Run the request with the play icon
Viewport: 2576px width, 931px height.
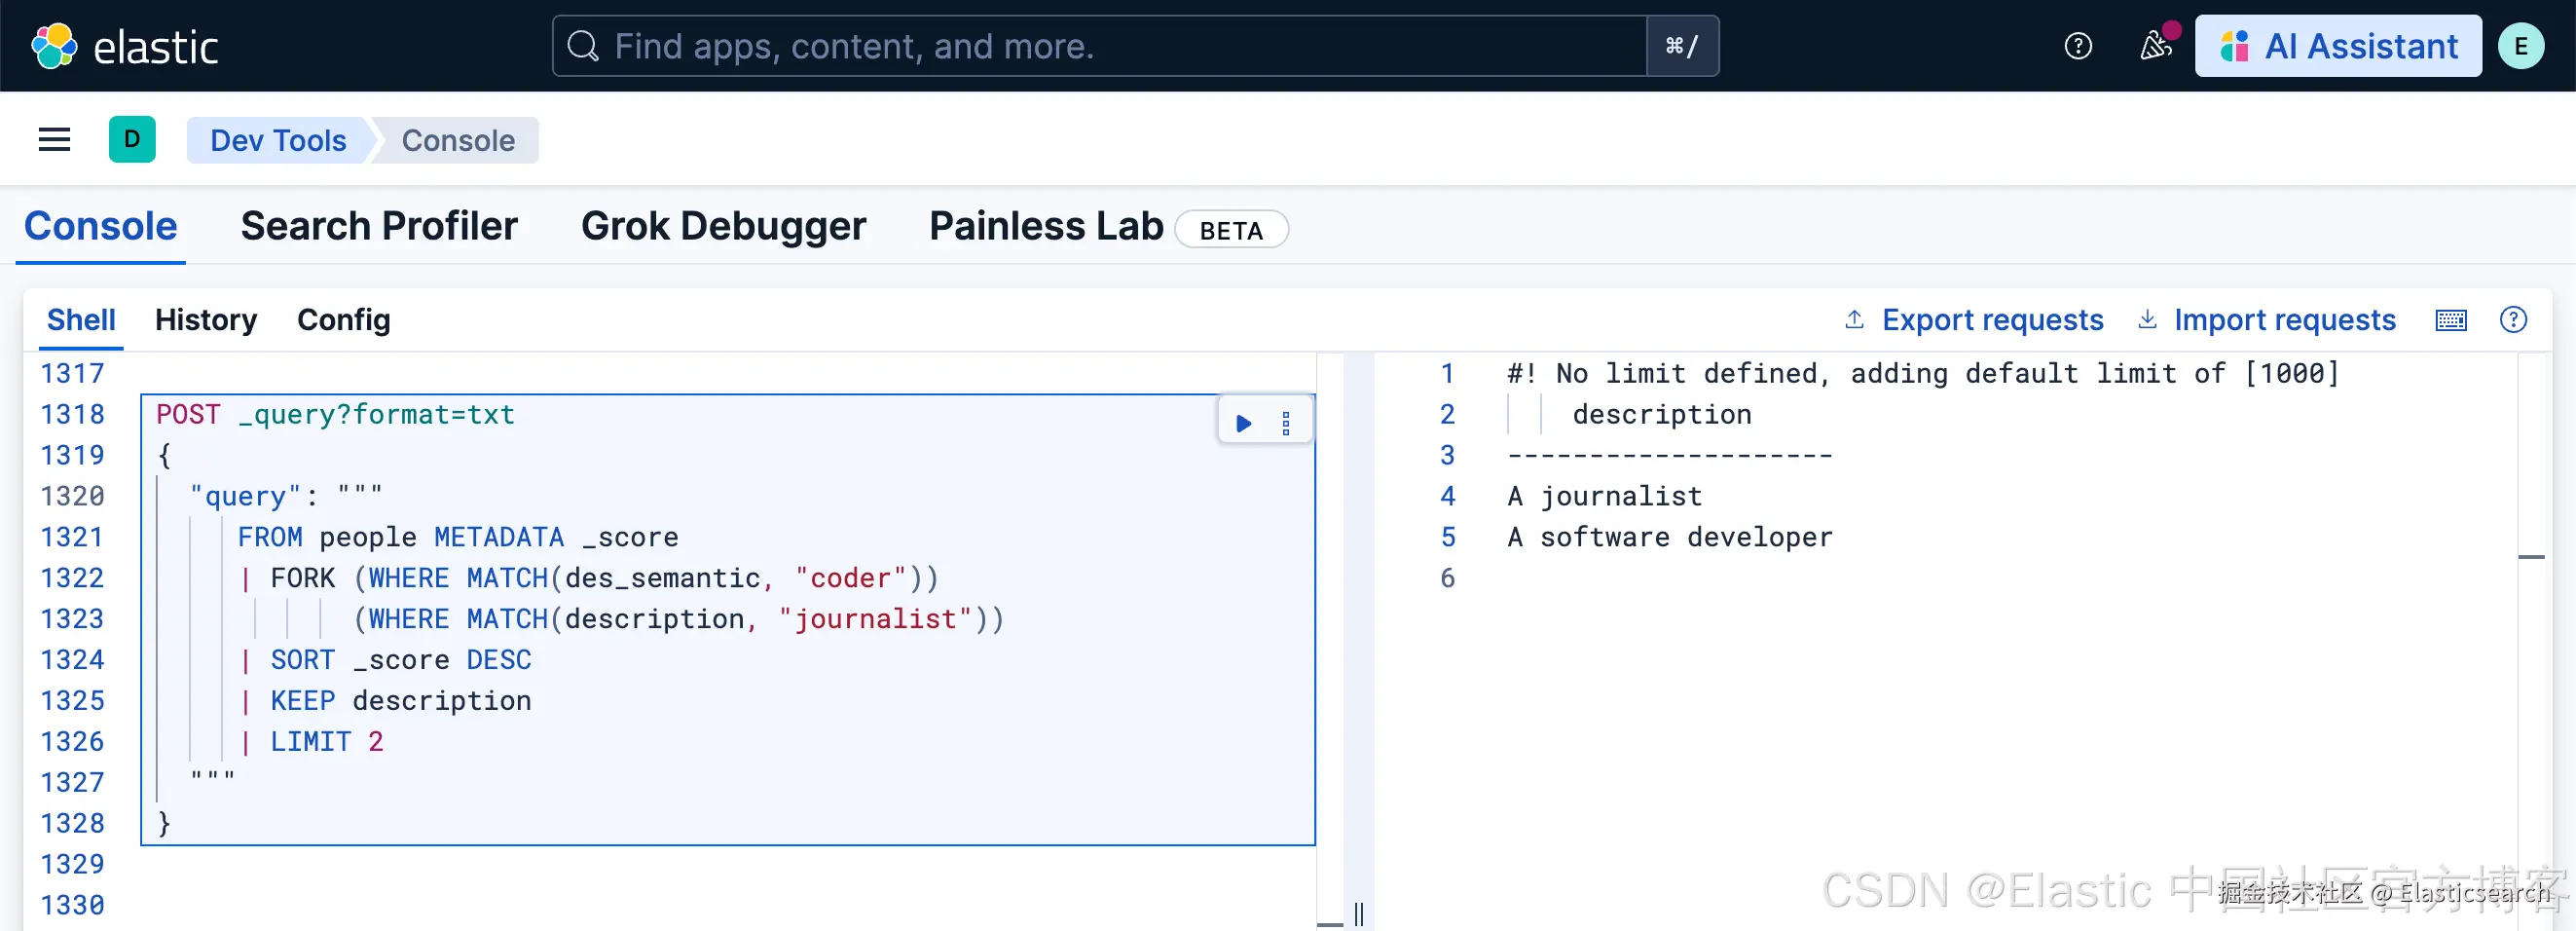point(1243,423)
